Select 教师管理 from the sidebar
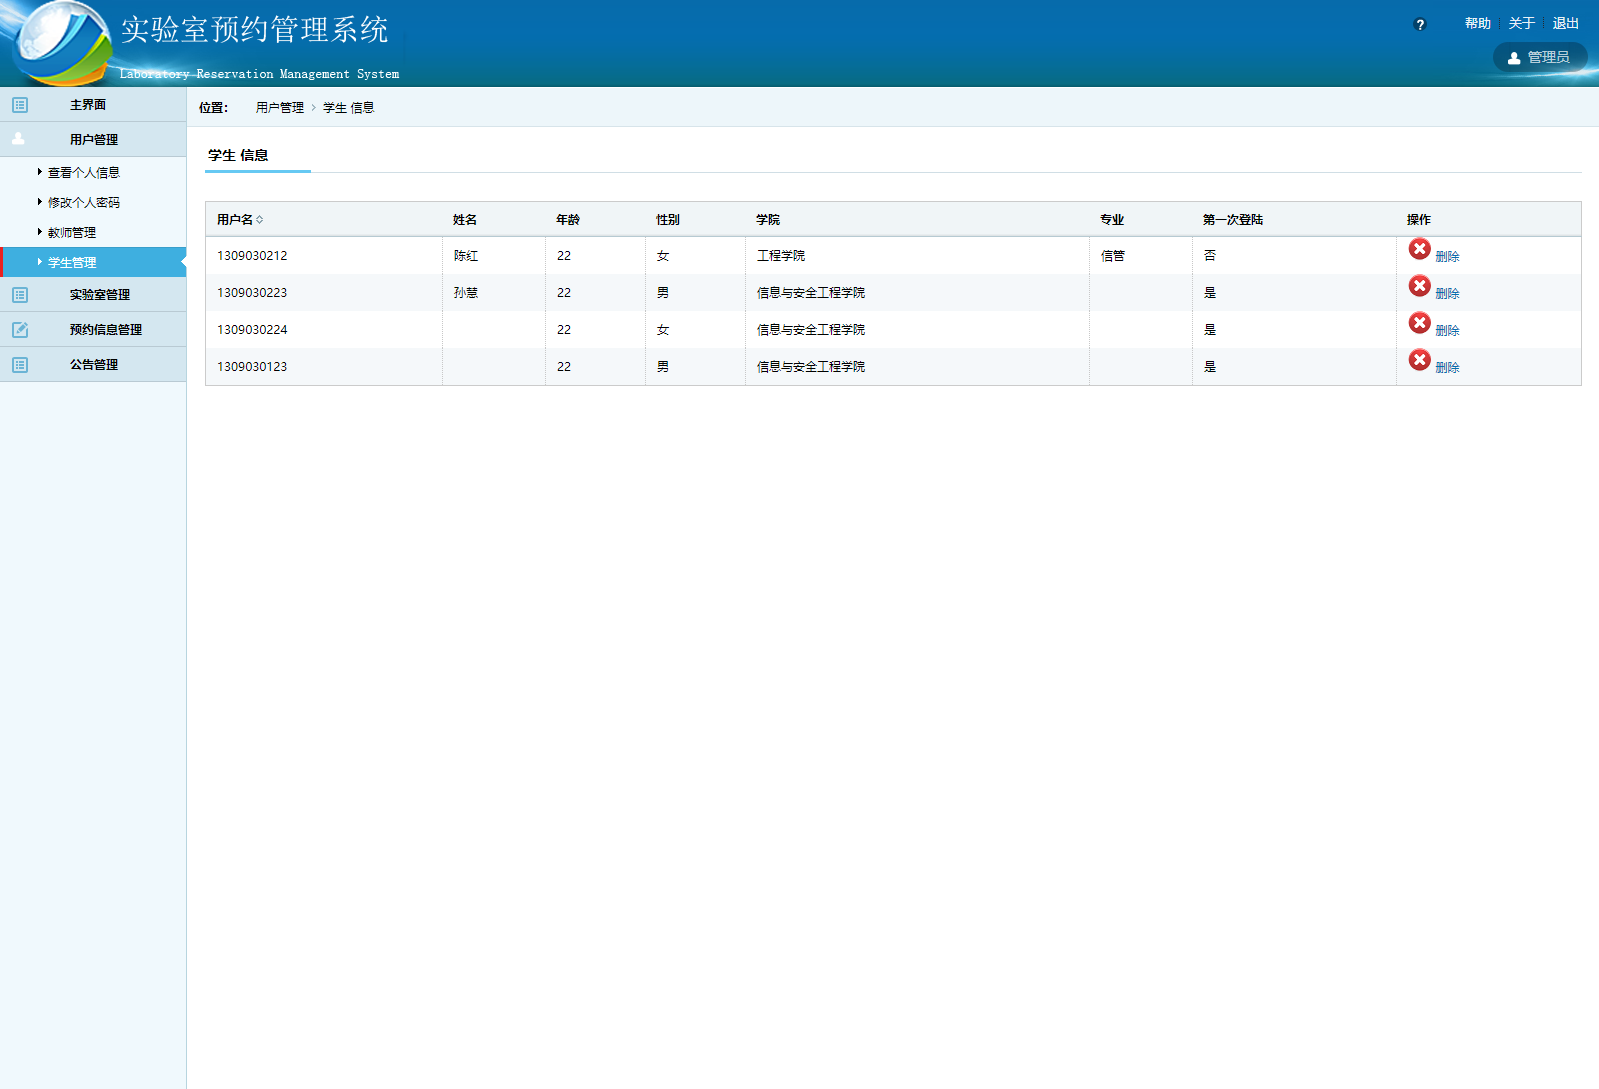The width and height of the screenshot is (1599, 1089). tap(72, 233)
